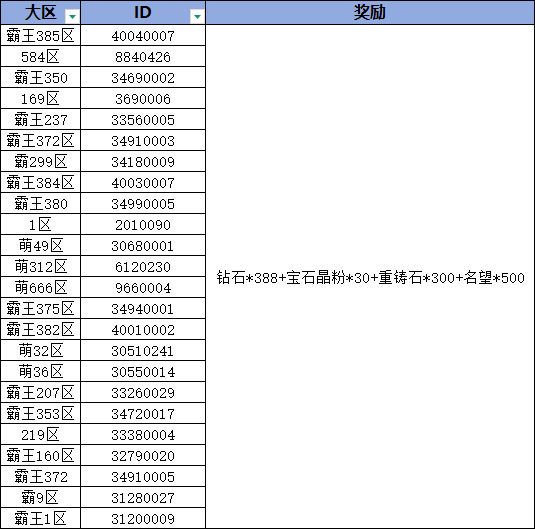Select cell 萌49区
This screenshot has height=529, width=535.
(x=41, y=245)
